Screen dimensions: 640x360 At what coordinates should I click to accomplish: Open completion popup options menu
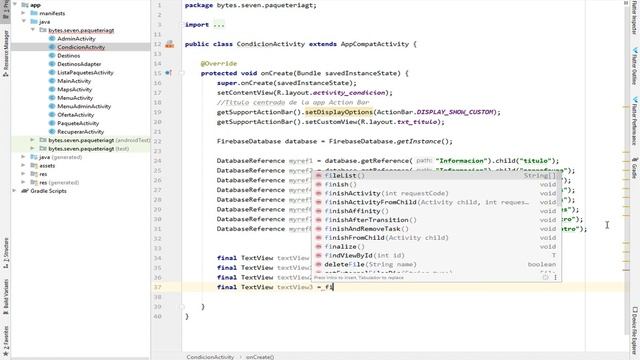pyautogui.click(x=555, y=277)
